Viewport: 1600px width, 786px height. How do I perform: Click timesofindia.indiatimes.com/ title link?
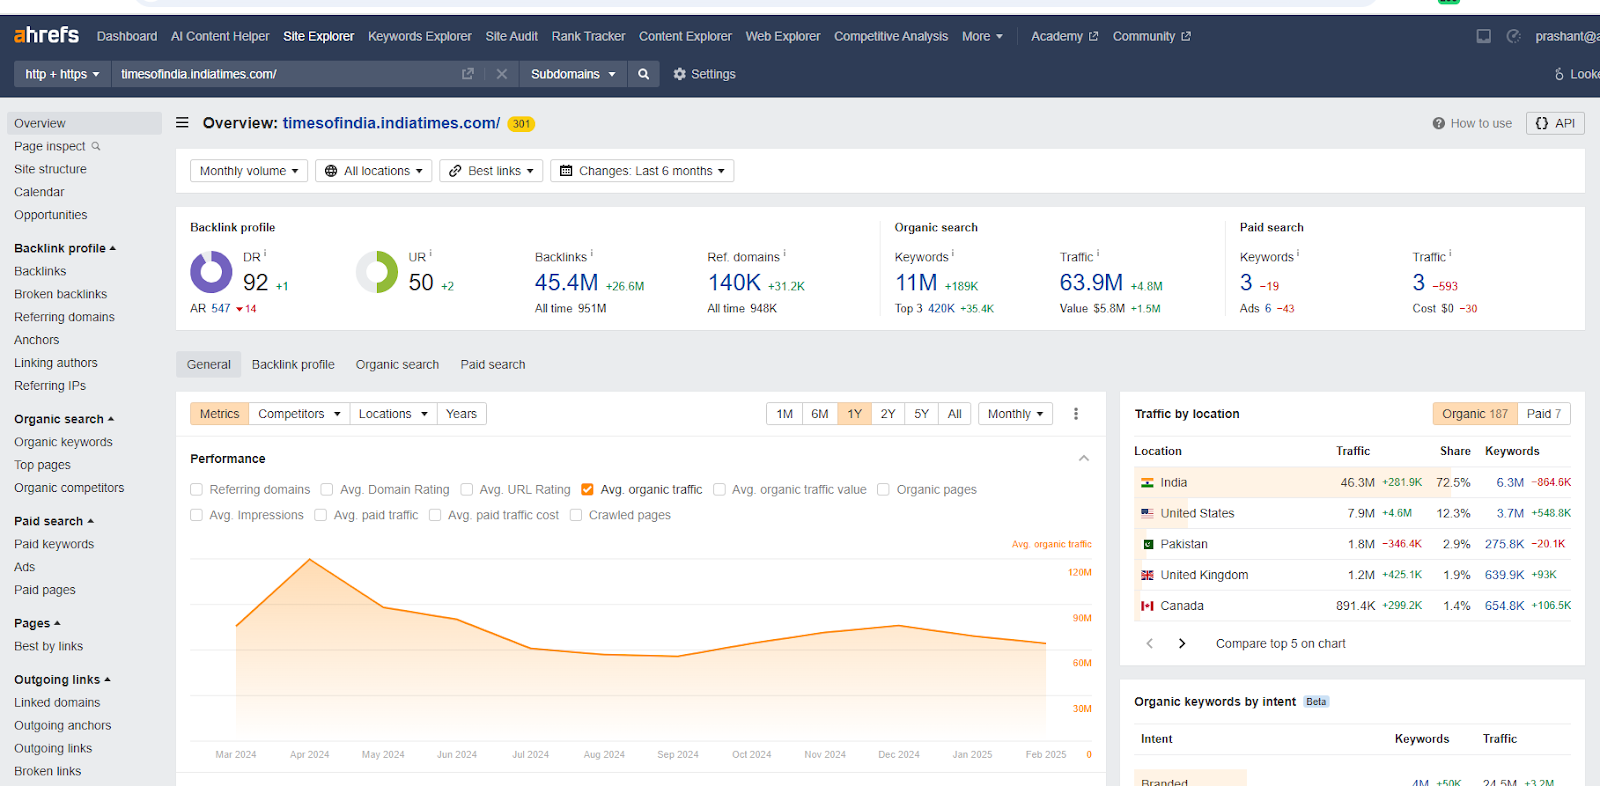[391, 123]
